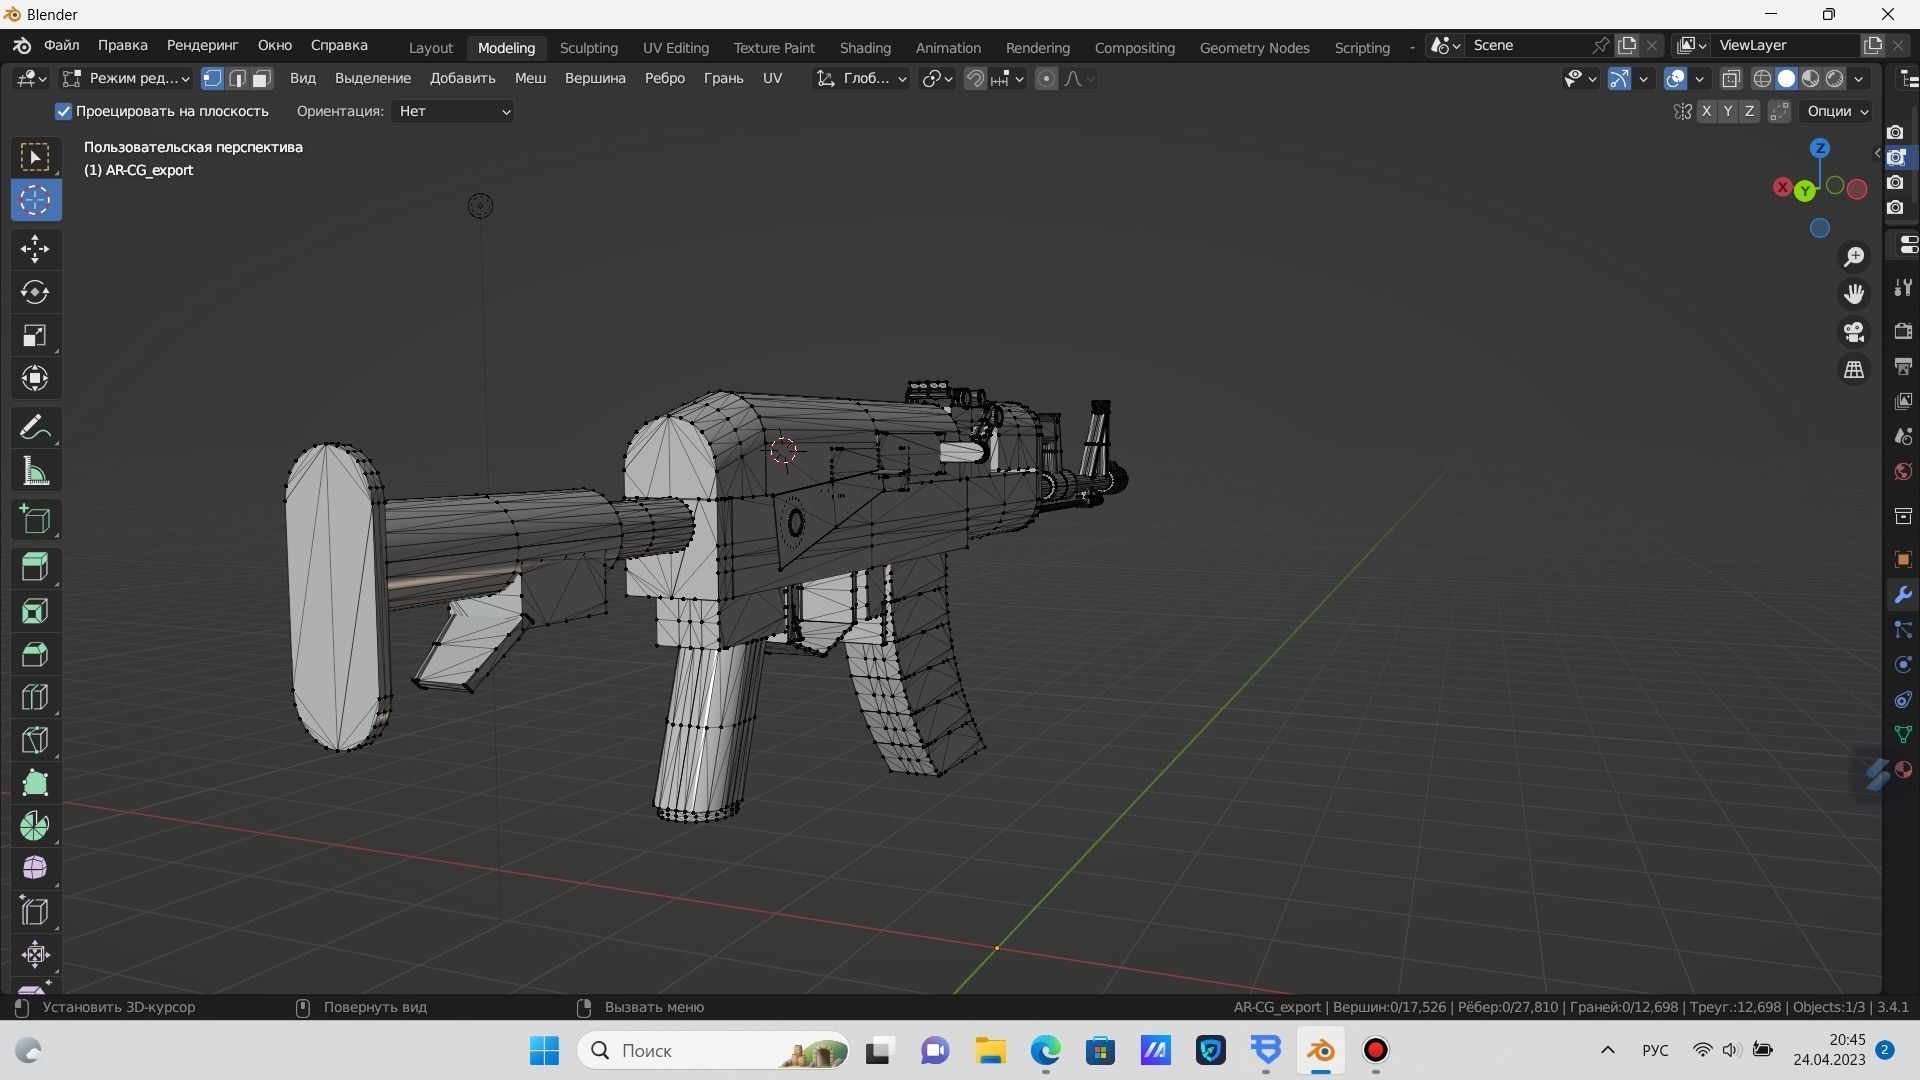Screen dimensions: 1920x1080
Task: Toggle snapping magnet icon
Action: point(975,78)
